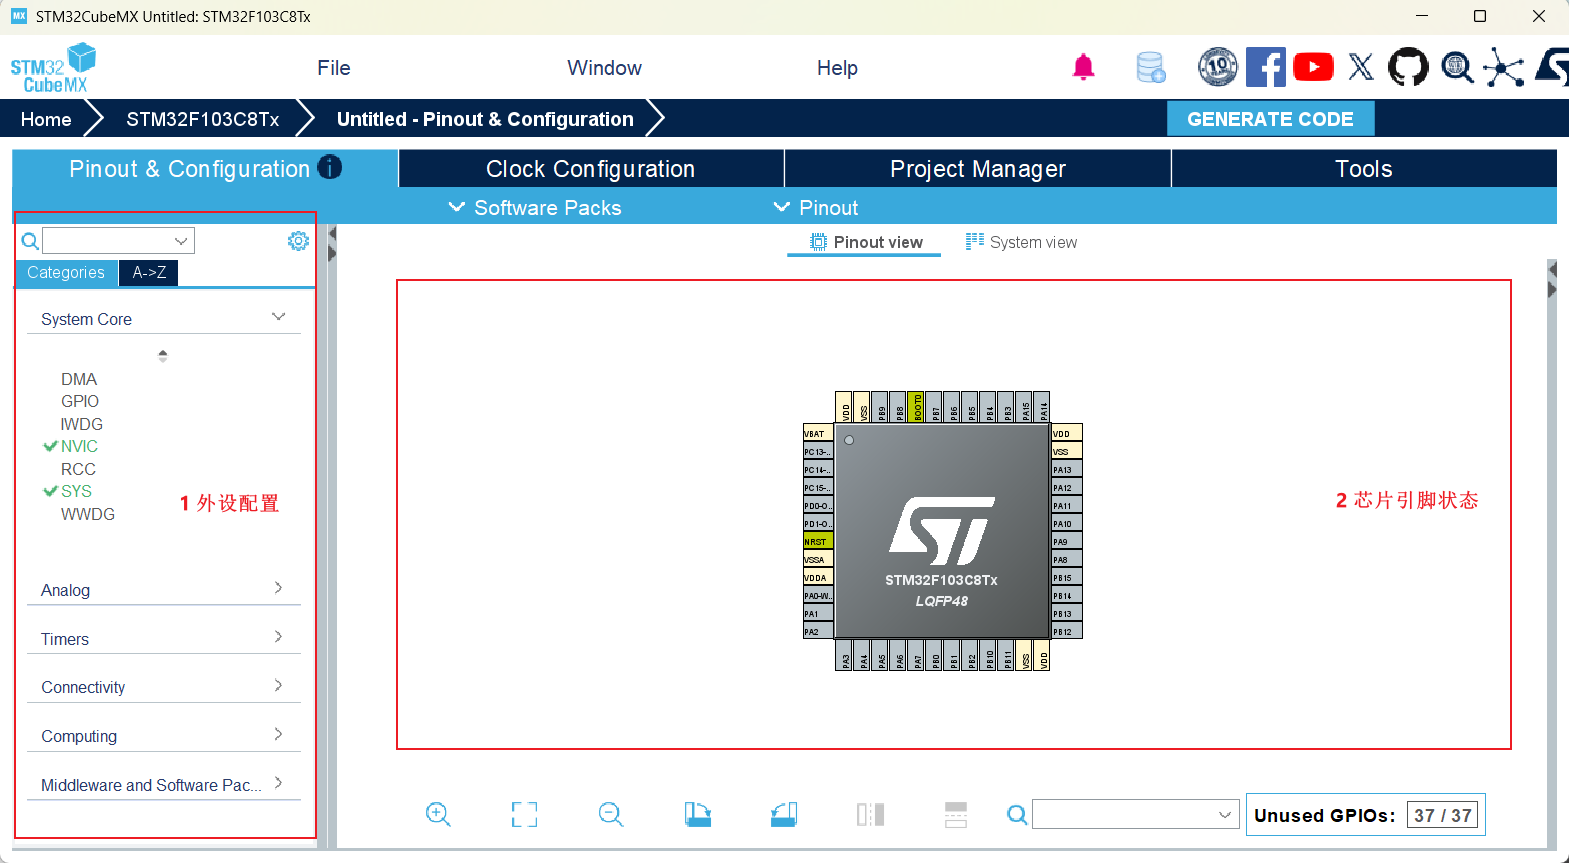Click the GENERATE CODE button

[x=1270, y=119]
